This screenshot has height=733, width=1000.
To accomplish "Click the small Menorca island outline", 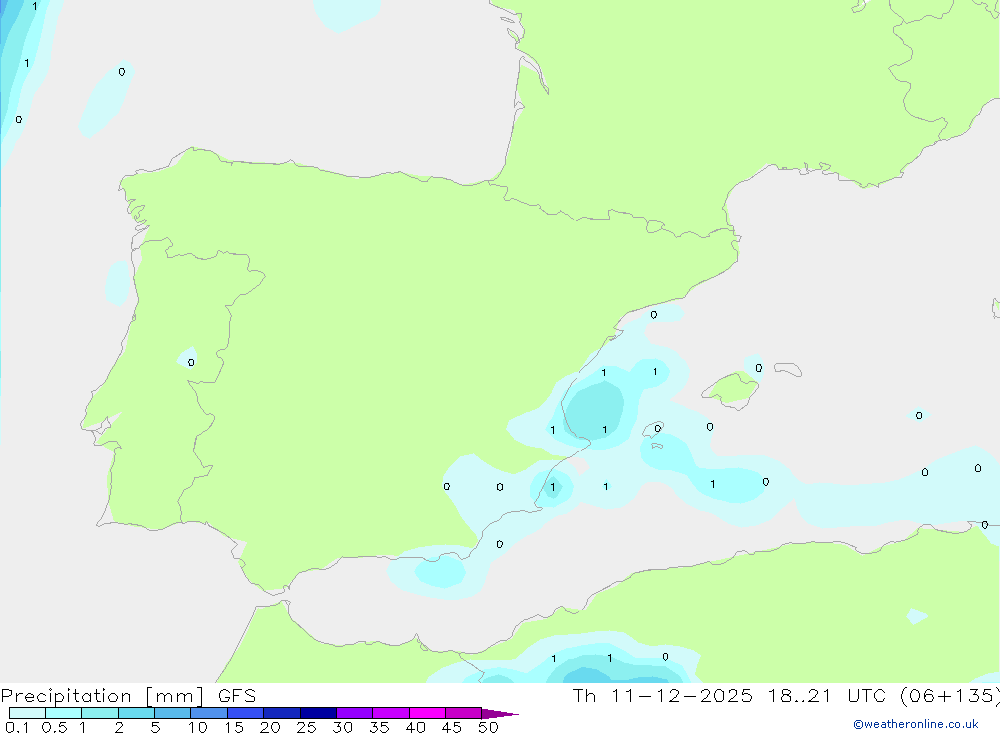I will (x=788, y=369).
